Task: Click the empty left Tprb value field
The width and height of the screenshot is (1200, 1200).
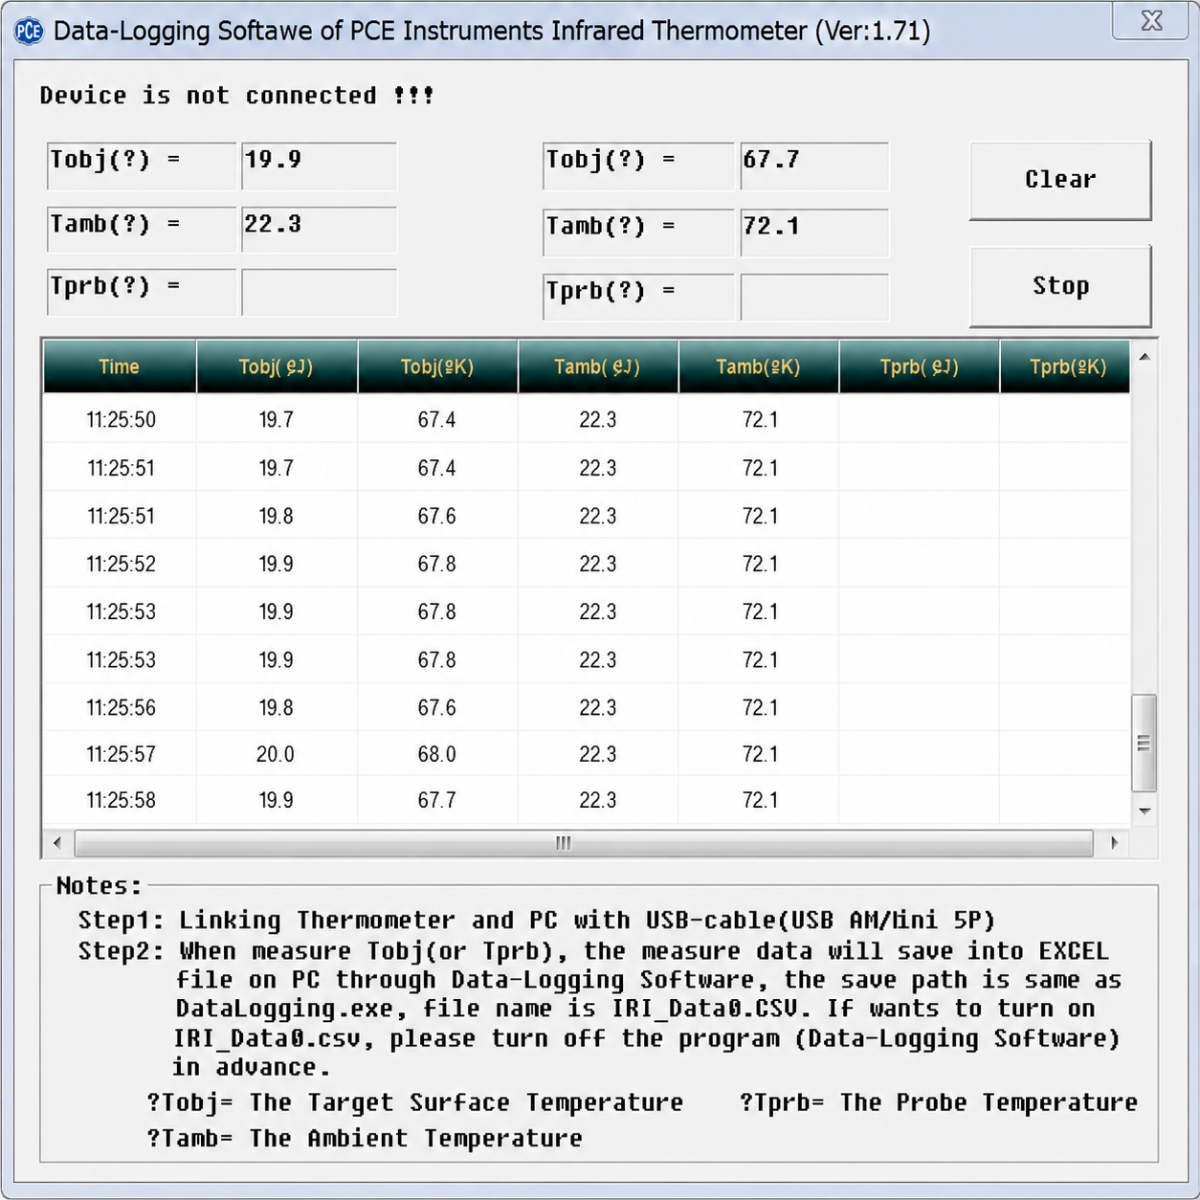Action: click(319, 292)
